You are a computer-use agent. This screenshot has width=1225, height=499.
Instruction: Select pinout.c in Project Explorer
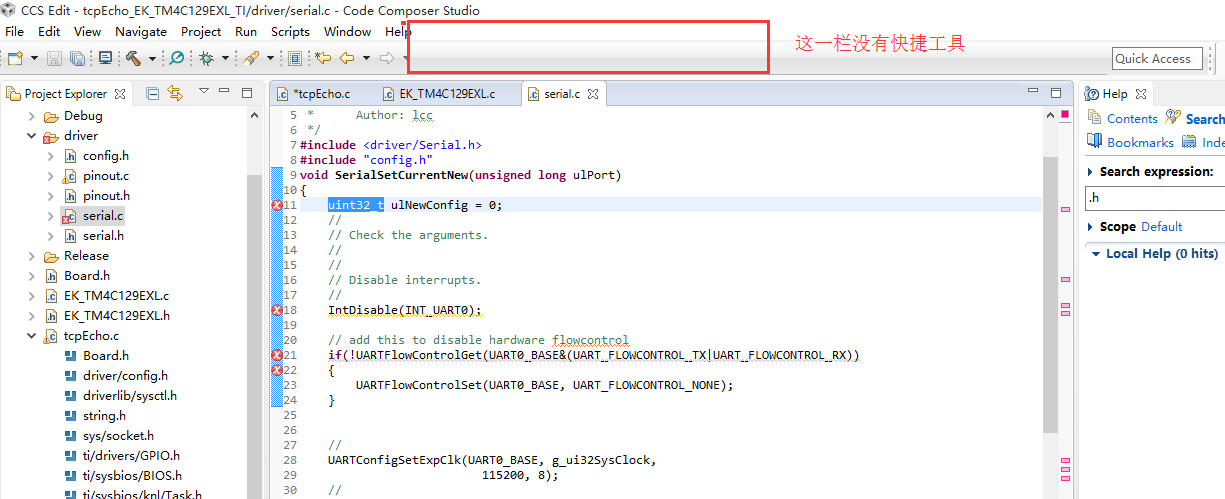click(x=106, y=176)
